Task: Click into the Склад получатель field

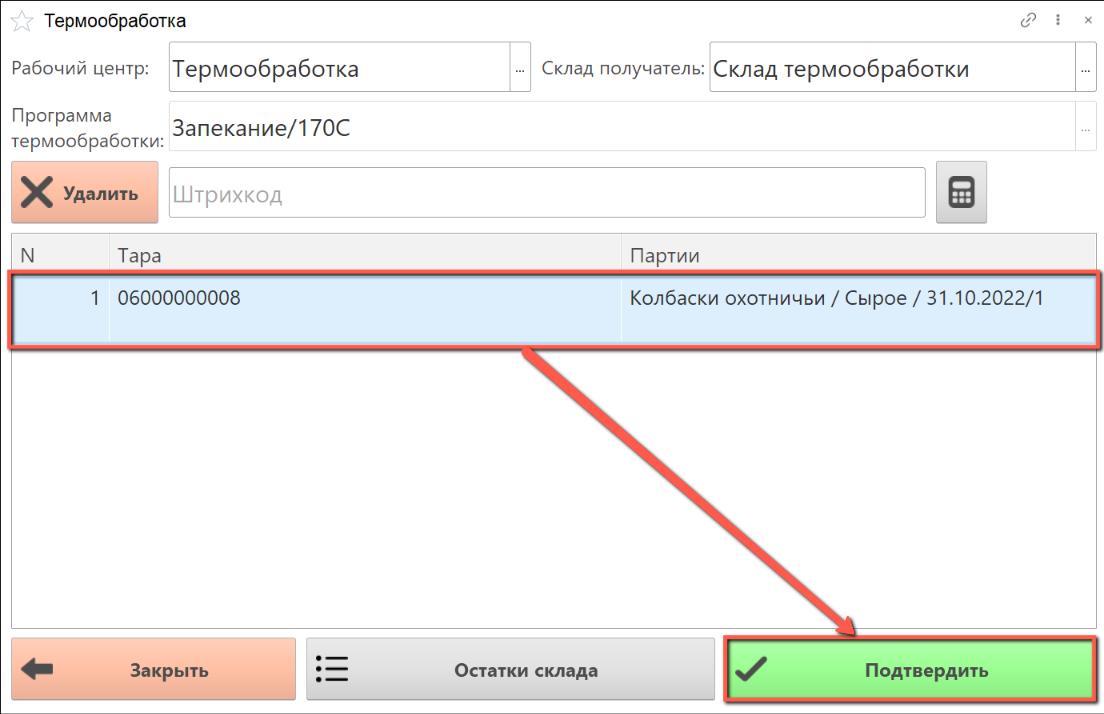Action: click(x=890, y=69)
